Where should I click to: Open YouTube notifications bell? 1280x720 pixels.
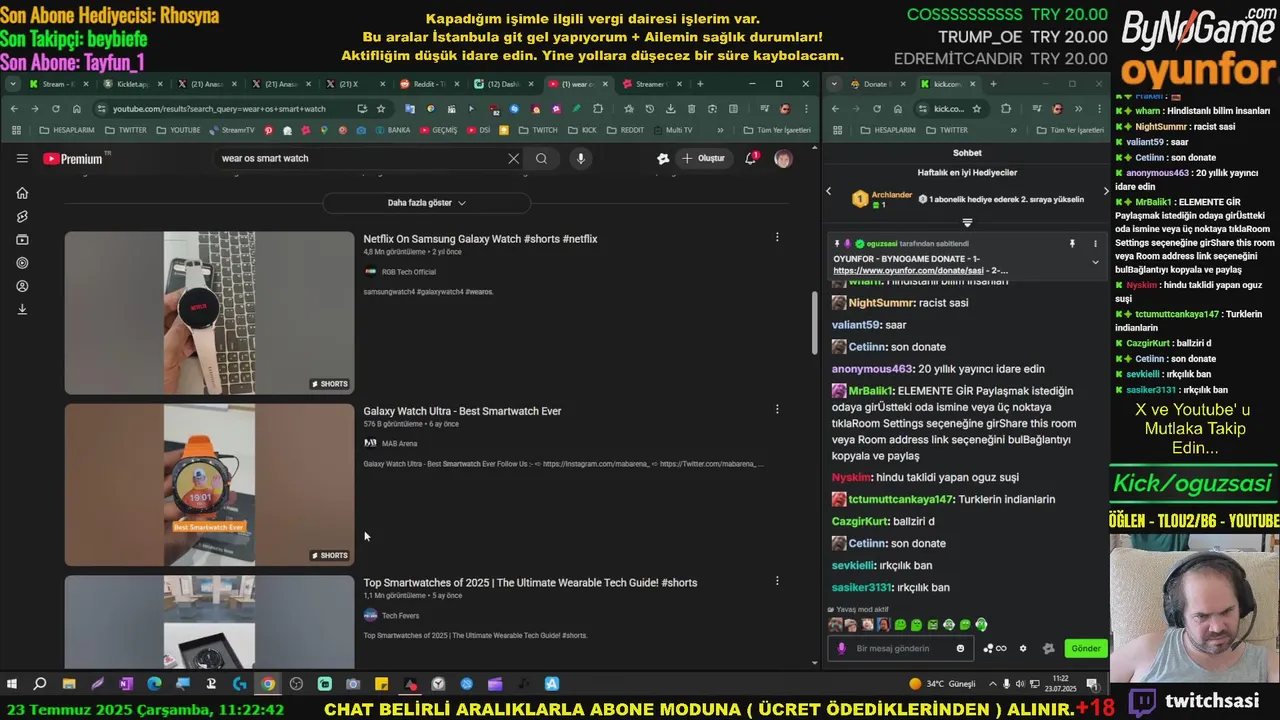(751, 158)
